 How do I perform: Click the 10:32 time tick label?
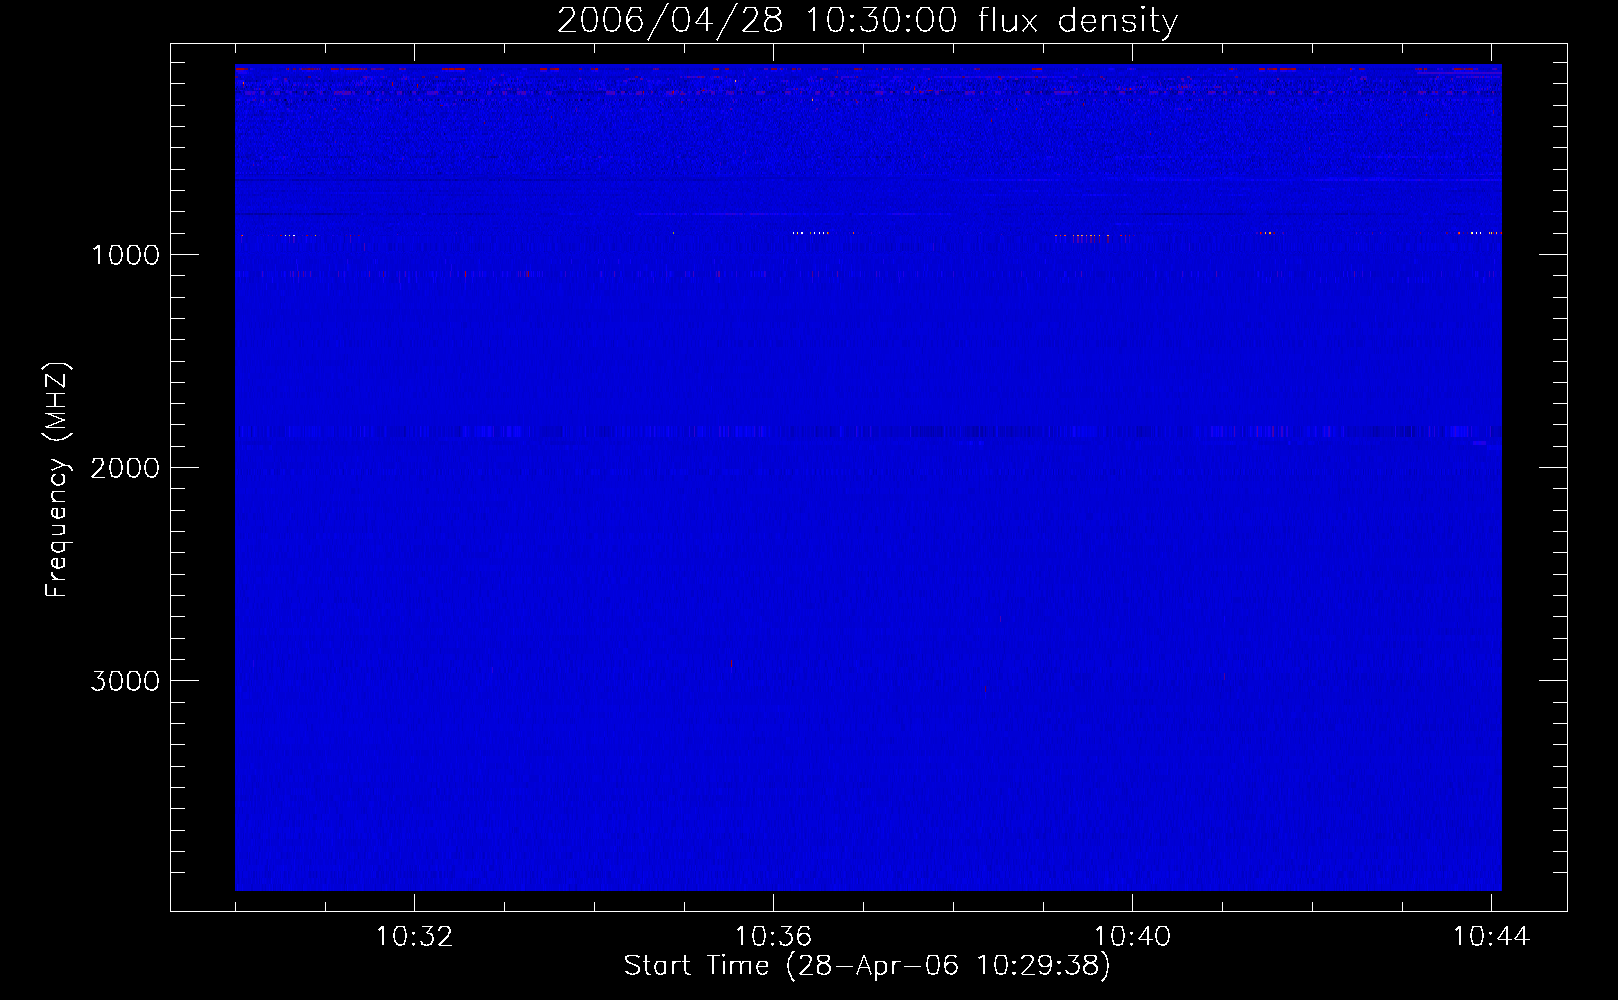click(x=414, y=937)
